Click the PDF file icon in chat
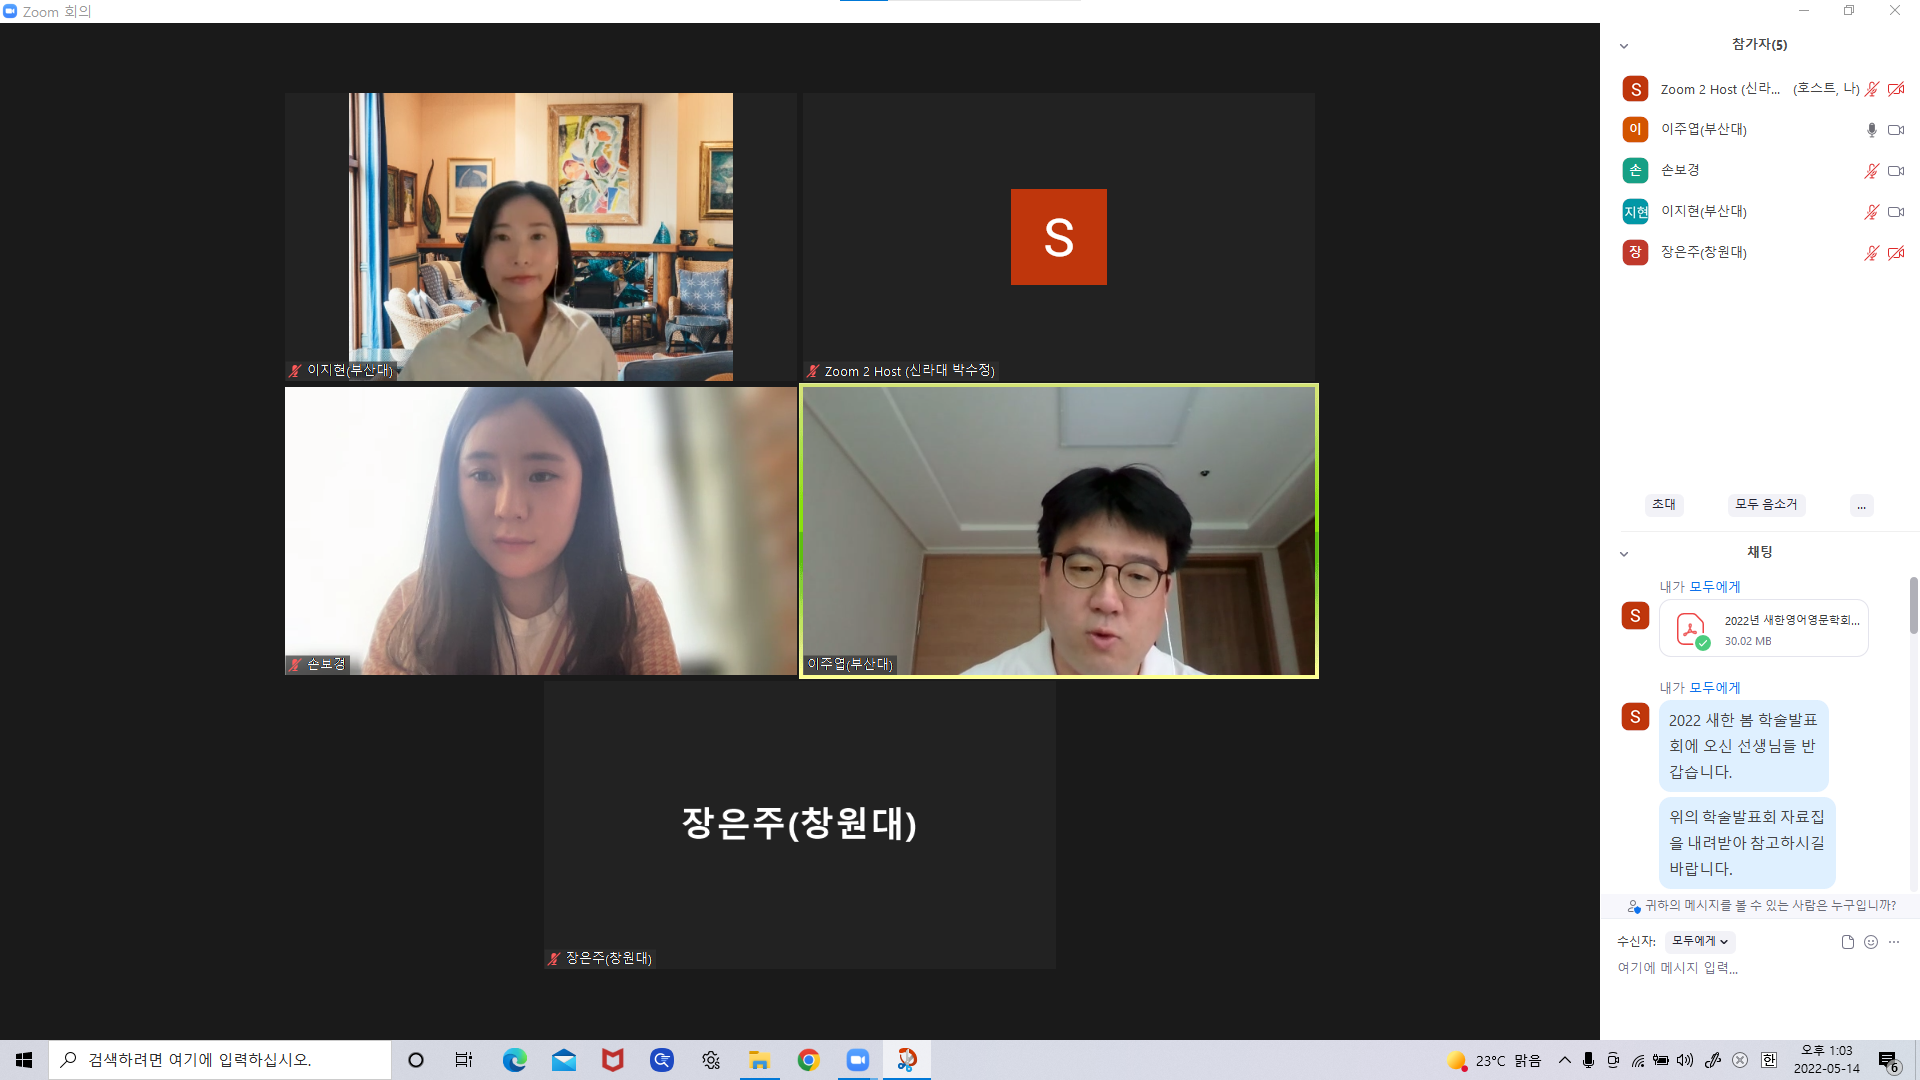Image resolution: width=1920 pixels, height=1080 pixels. (x=1691, y=629)
